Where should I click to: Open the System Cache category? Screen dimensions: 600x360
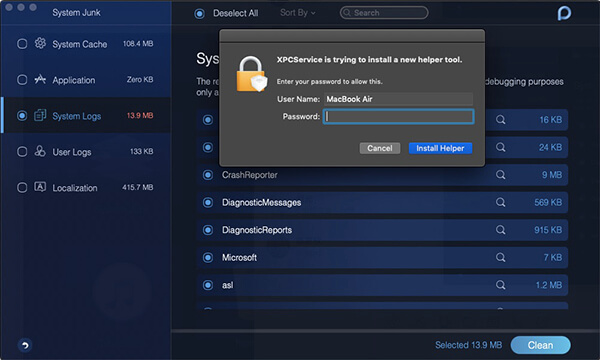(x=86, y=44)
